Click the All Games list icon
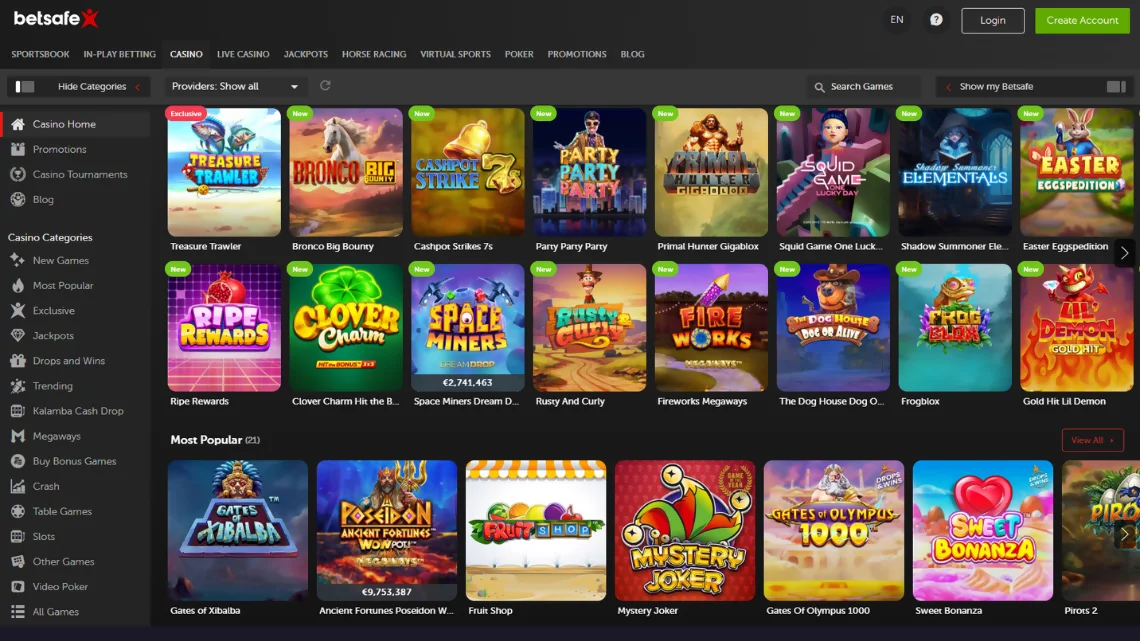 tap(18, 612)
